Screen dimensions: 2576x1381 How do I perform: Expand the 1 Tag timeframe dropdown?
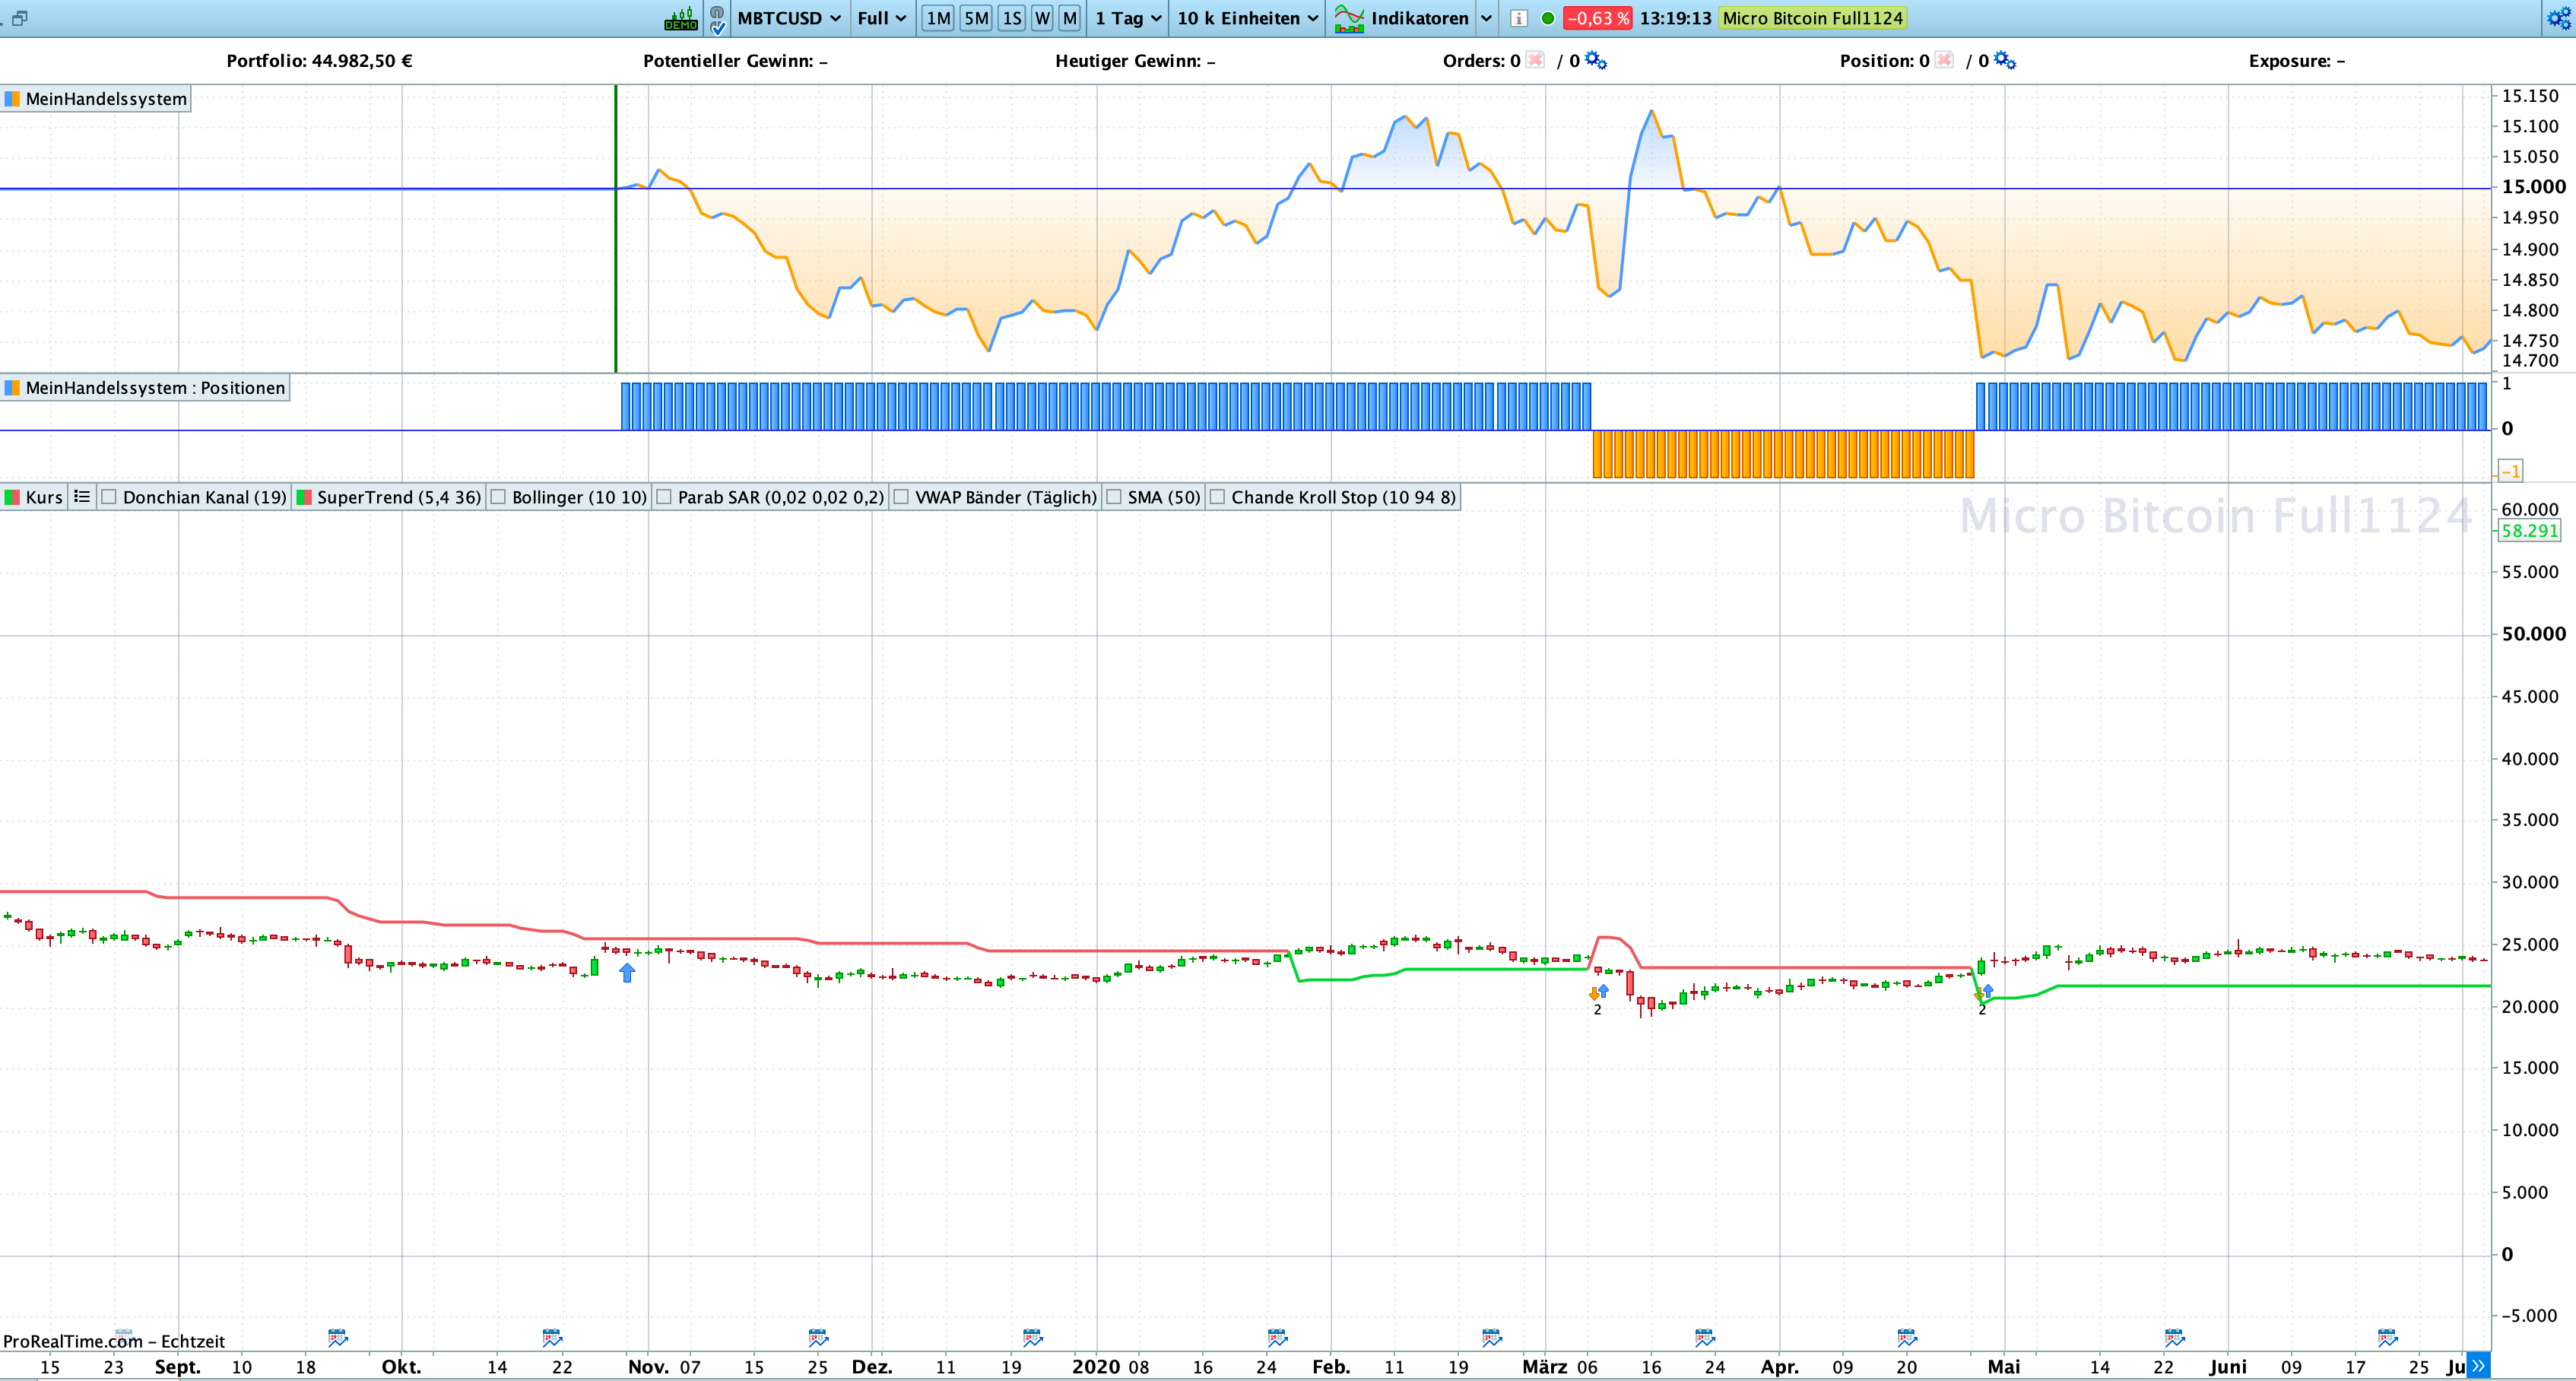(1128, 18)
